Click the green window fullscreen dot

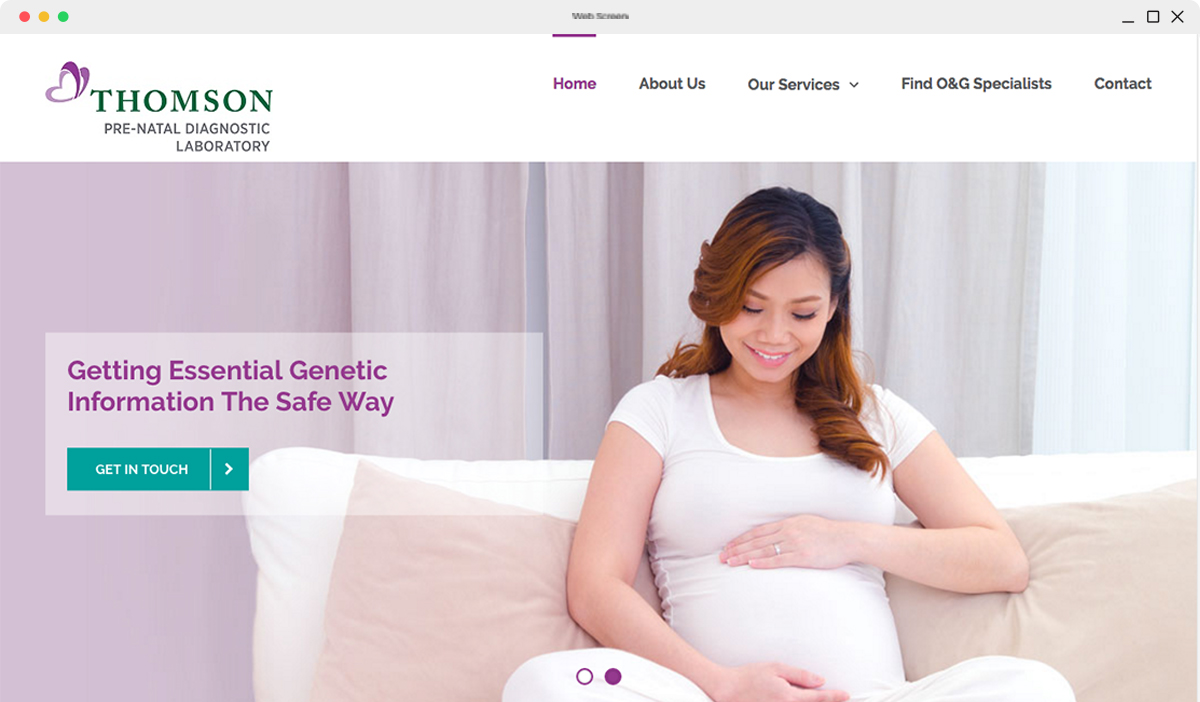(x=63, y=17)
